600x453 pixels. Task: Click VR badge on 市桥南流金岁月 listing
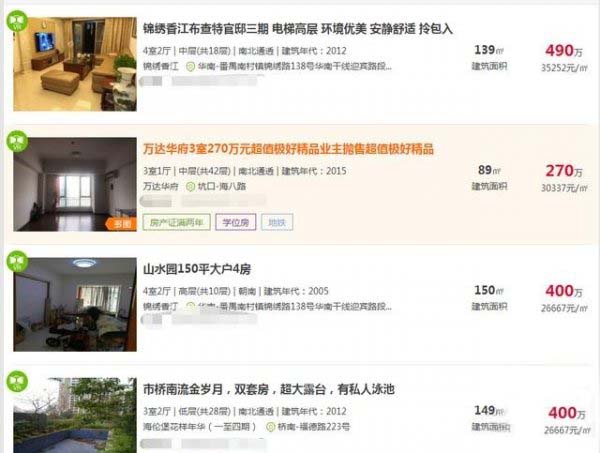(x=17, y=381)
